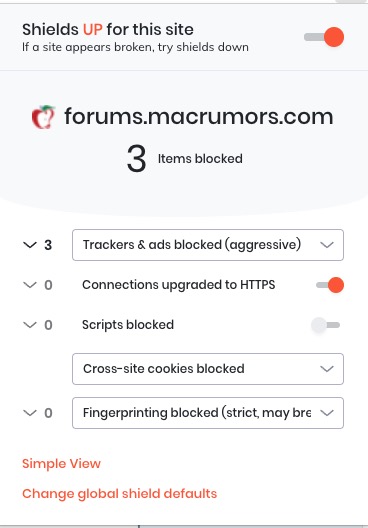Click the Scripts blocked label
This screenshot has width=368, height=528.
[x=128, y=325]
